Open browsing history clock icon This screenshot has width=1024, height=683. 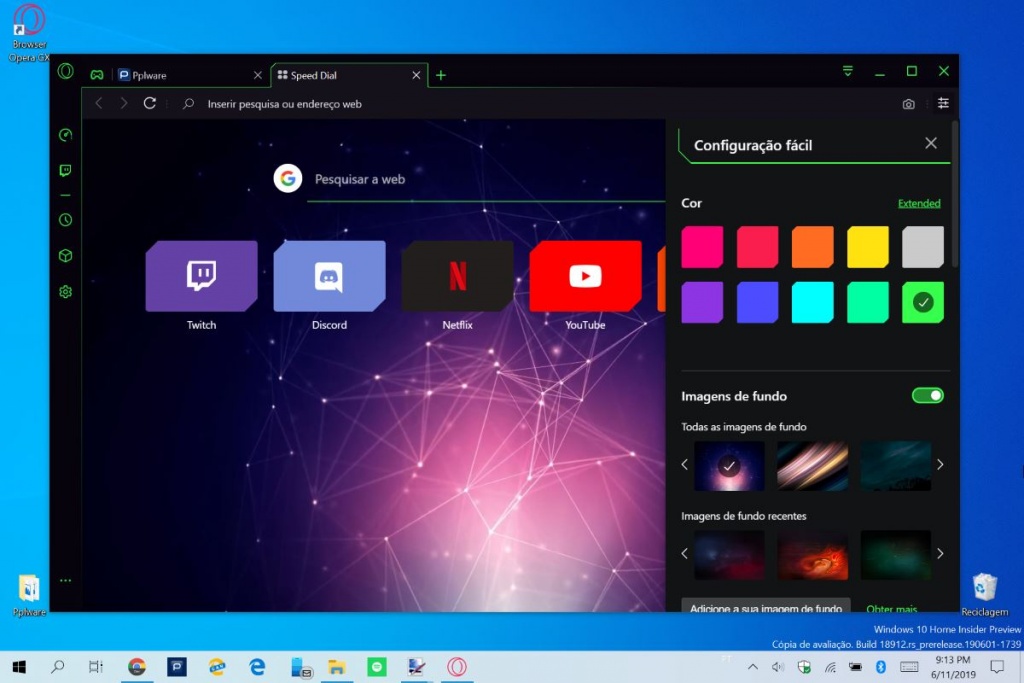[x=65, y=220]
